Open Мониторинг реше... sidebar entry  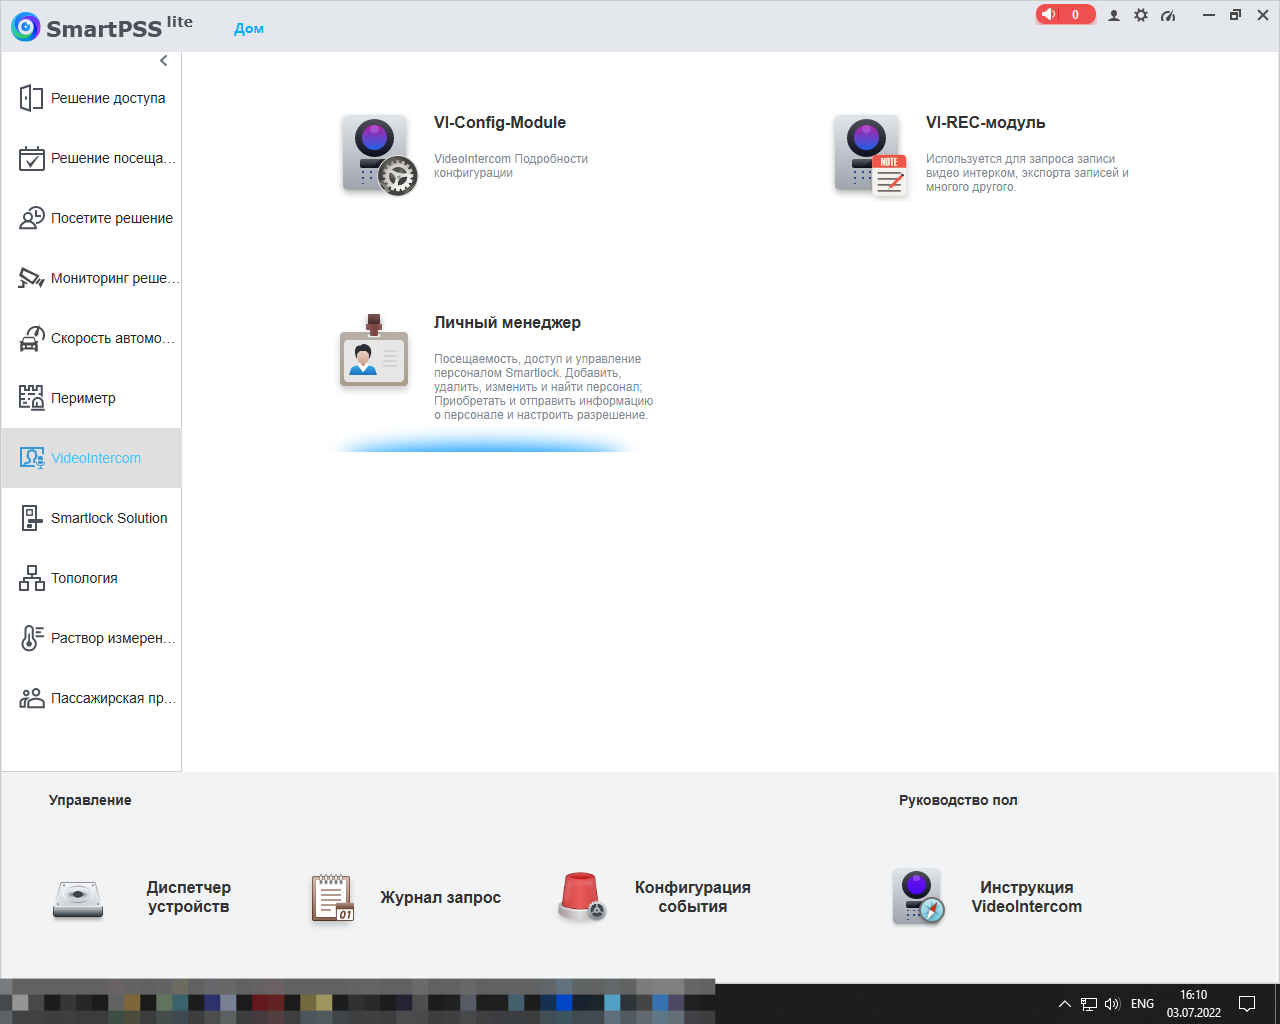pyautogui.click(x=115, y=278)
